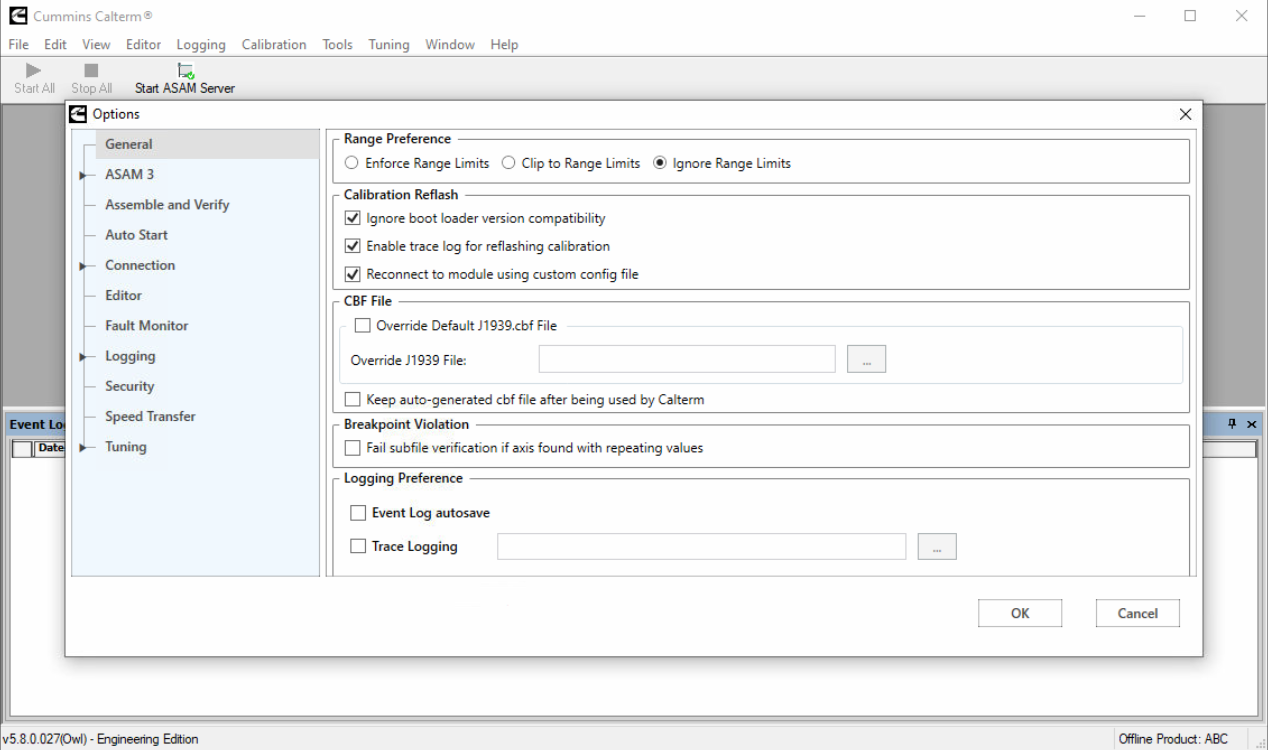
Task: Open the Tuning menu
Action: tap(388, 44)
